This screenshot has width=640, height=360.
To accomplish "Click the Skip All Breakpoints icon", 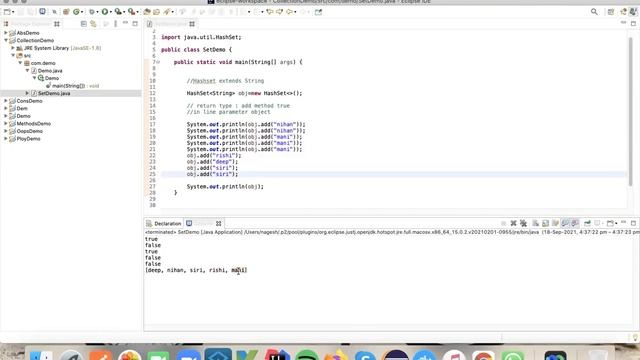I will 54,12.
